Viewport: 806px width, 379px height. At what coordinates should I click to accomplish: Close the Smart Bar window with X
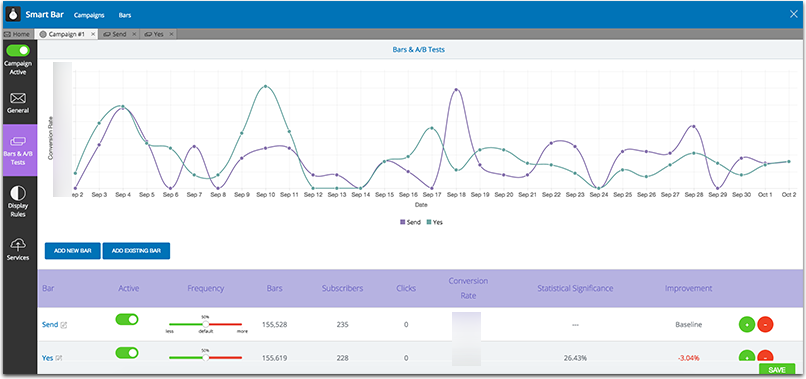point(793,14)
